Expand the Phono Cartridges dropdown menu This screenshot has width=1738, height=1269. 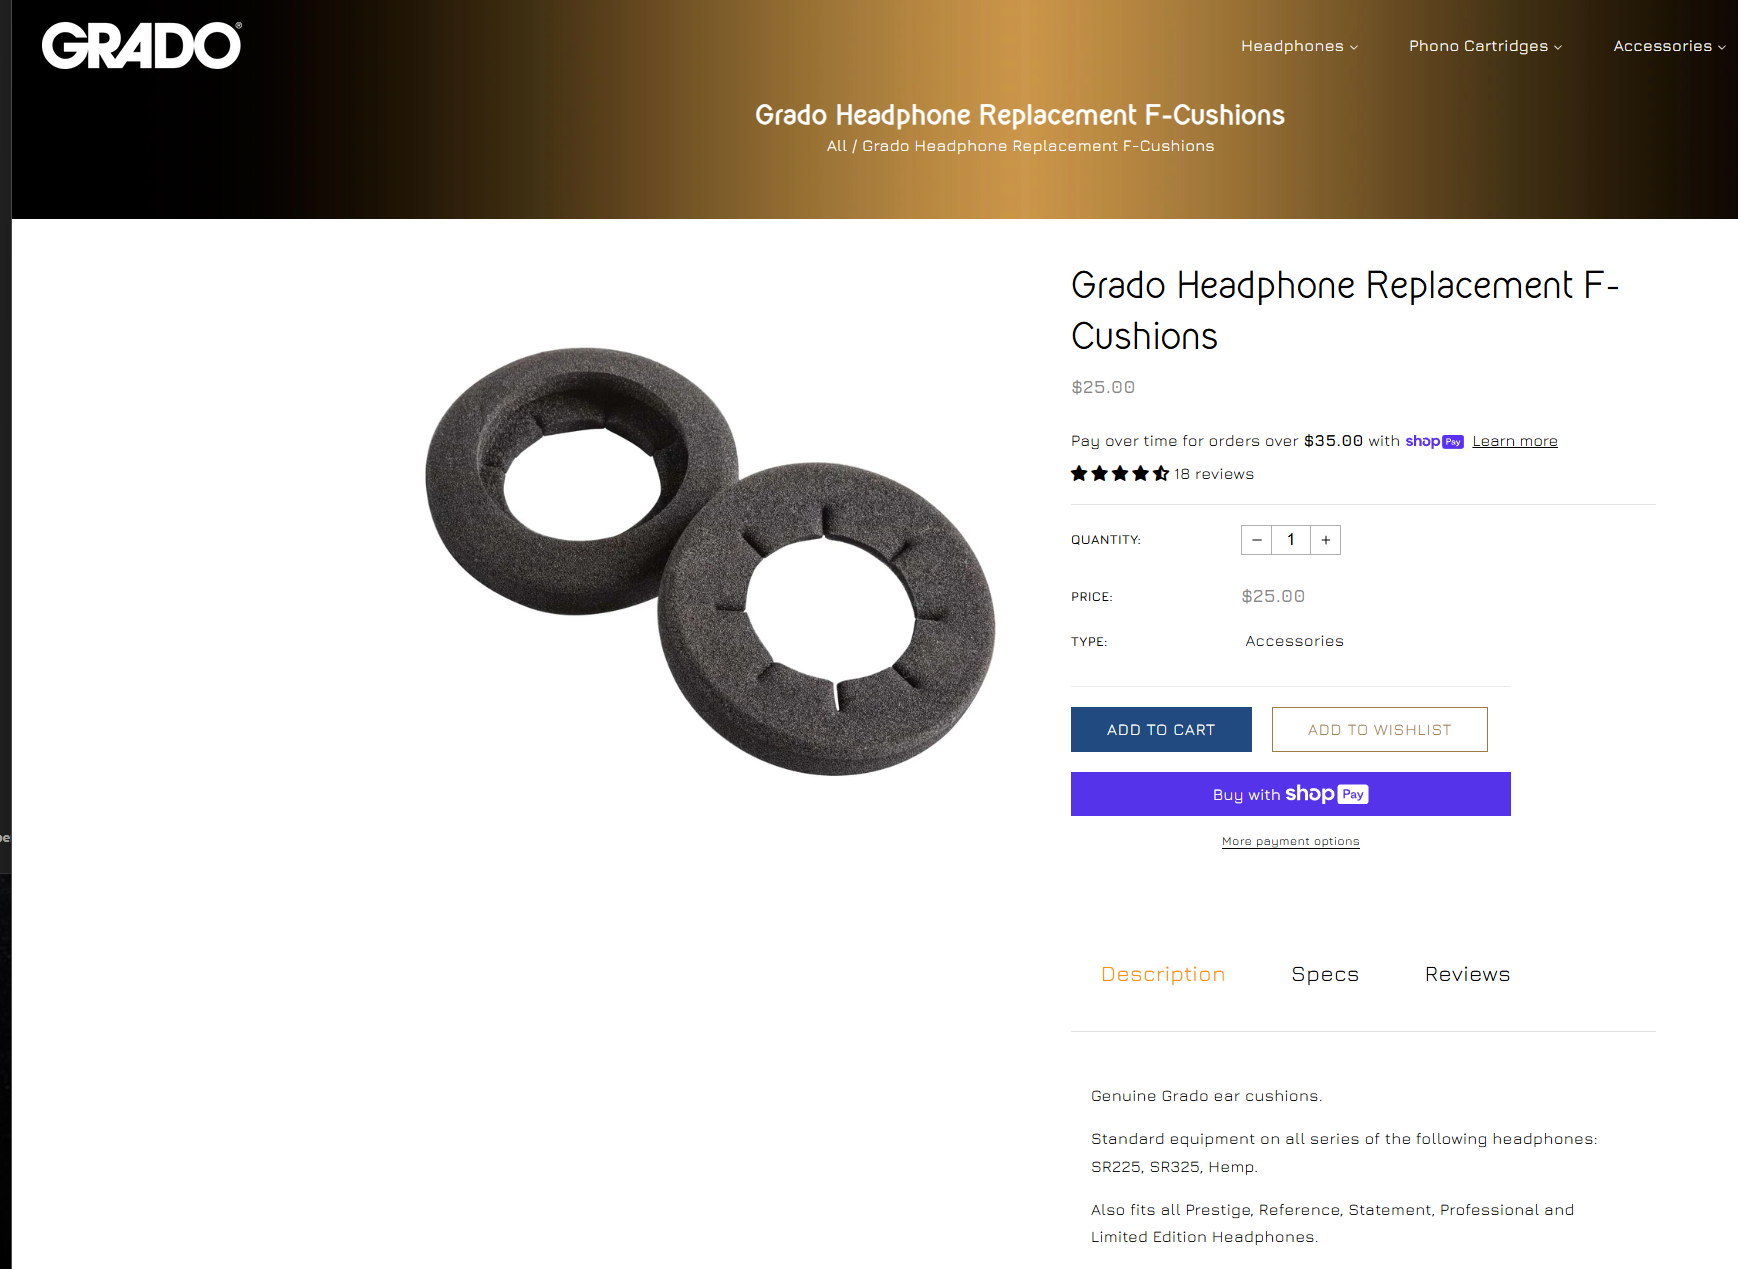pos(1484,46)
